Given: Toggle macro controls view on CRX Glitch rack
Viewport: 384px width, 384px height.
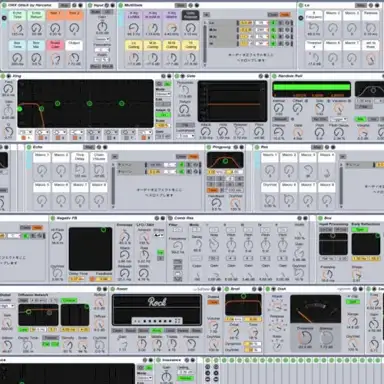Looking at the screenshot, I should click(4, 18).
